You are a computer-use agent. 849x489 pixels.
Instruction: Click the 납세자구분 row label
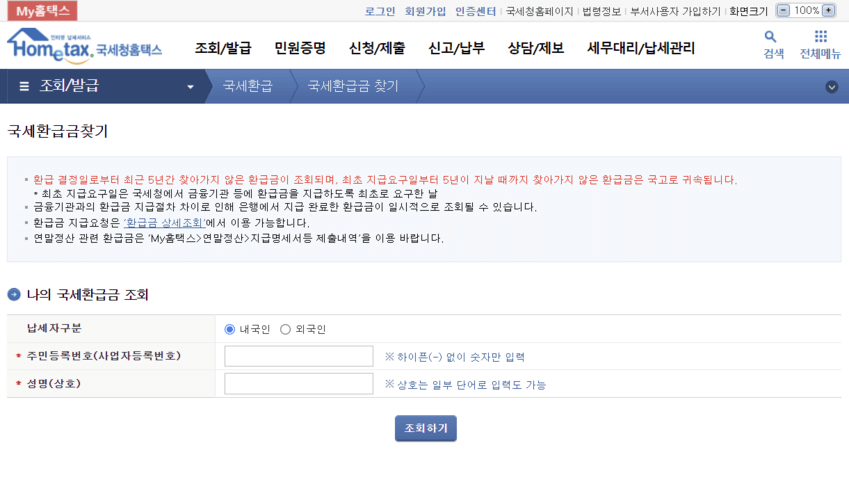pos(54,328)
